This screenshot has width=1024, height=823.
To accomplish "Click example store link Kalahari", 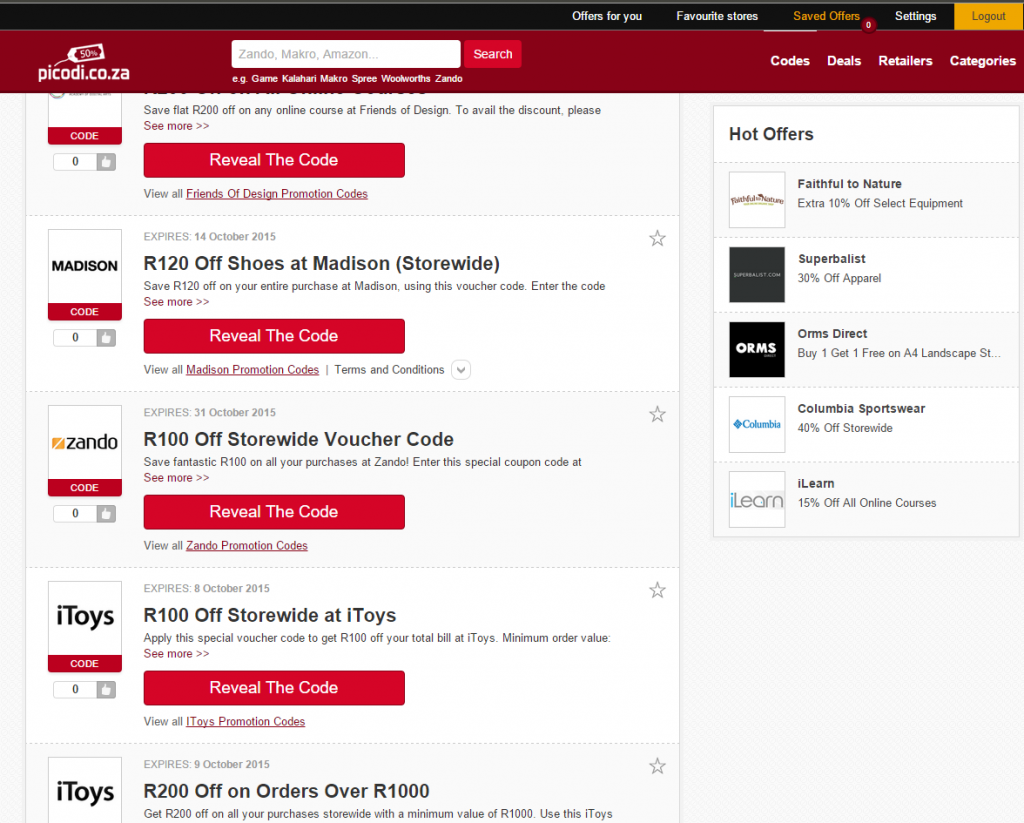I will [x=299, y=78].
